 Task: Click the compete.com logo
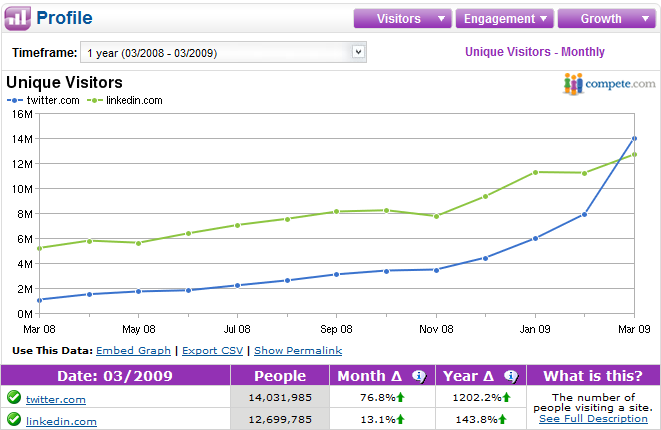tap(610, 83)
